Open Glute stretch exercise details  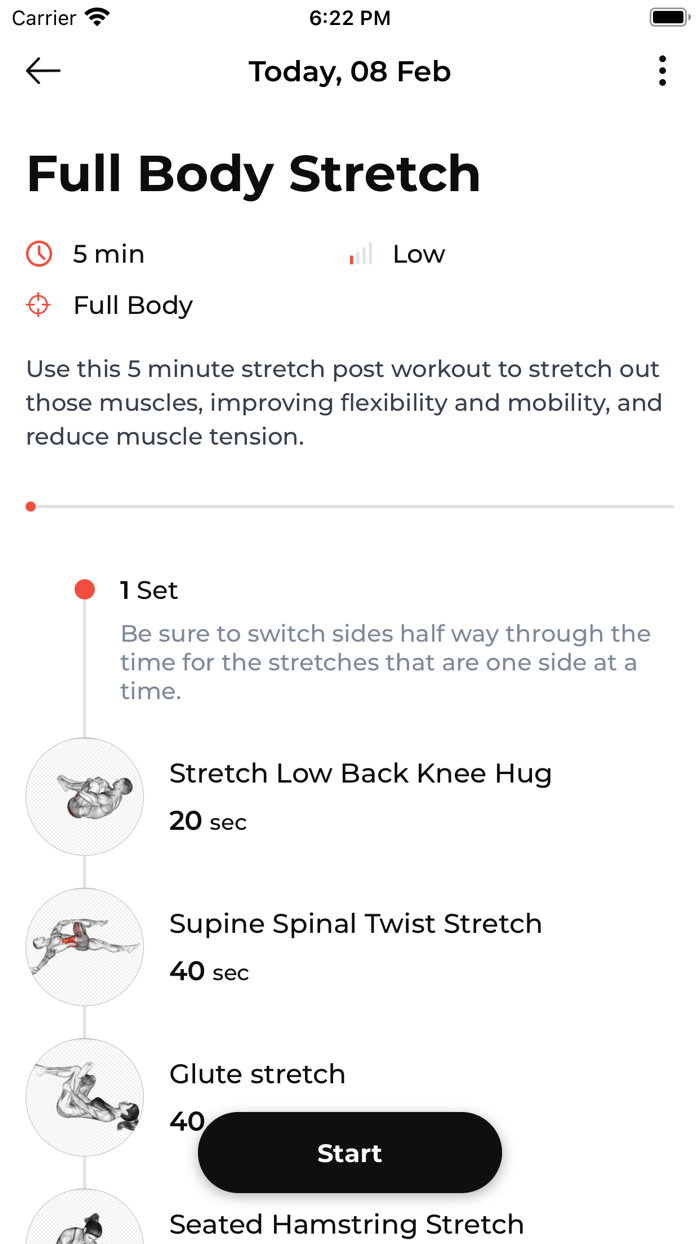[257, 1073]
